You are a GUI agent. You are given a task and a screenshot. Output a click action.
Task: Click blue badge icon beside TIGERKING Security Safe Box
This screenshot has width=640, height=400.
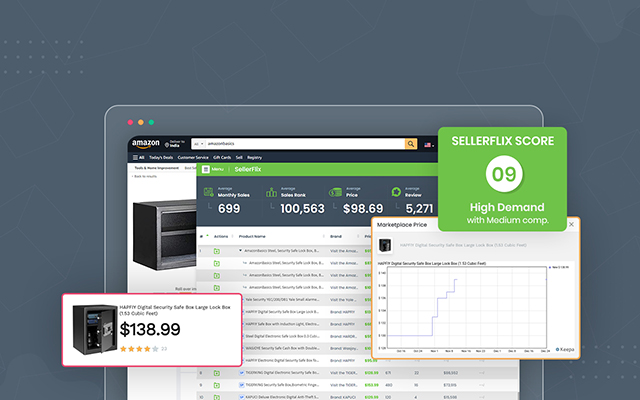pyautogui.click(x=242, y=385)
